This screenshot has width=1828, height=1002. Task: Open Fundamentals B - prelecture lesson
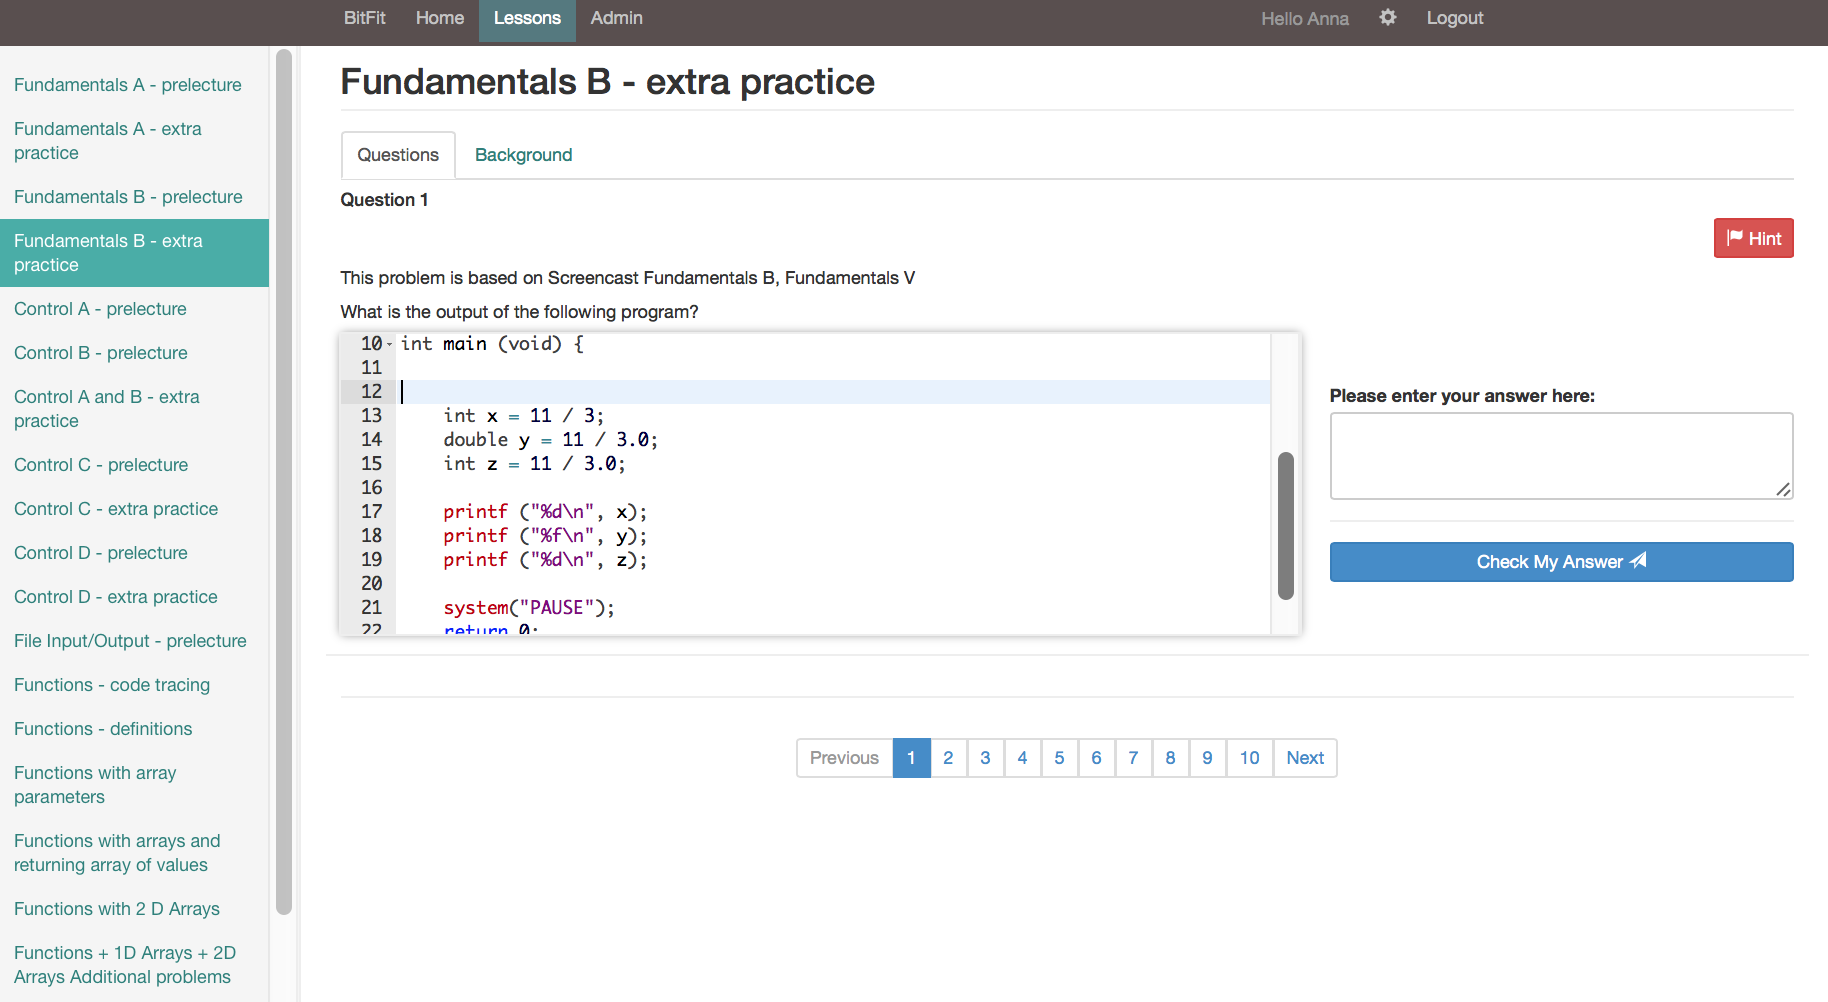tap(128, 197)
